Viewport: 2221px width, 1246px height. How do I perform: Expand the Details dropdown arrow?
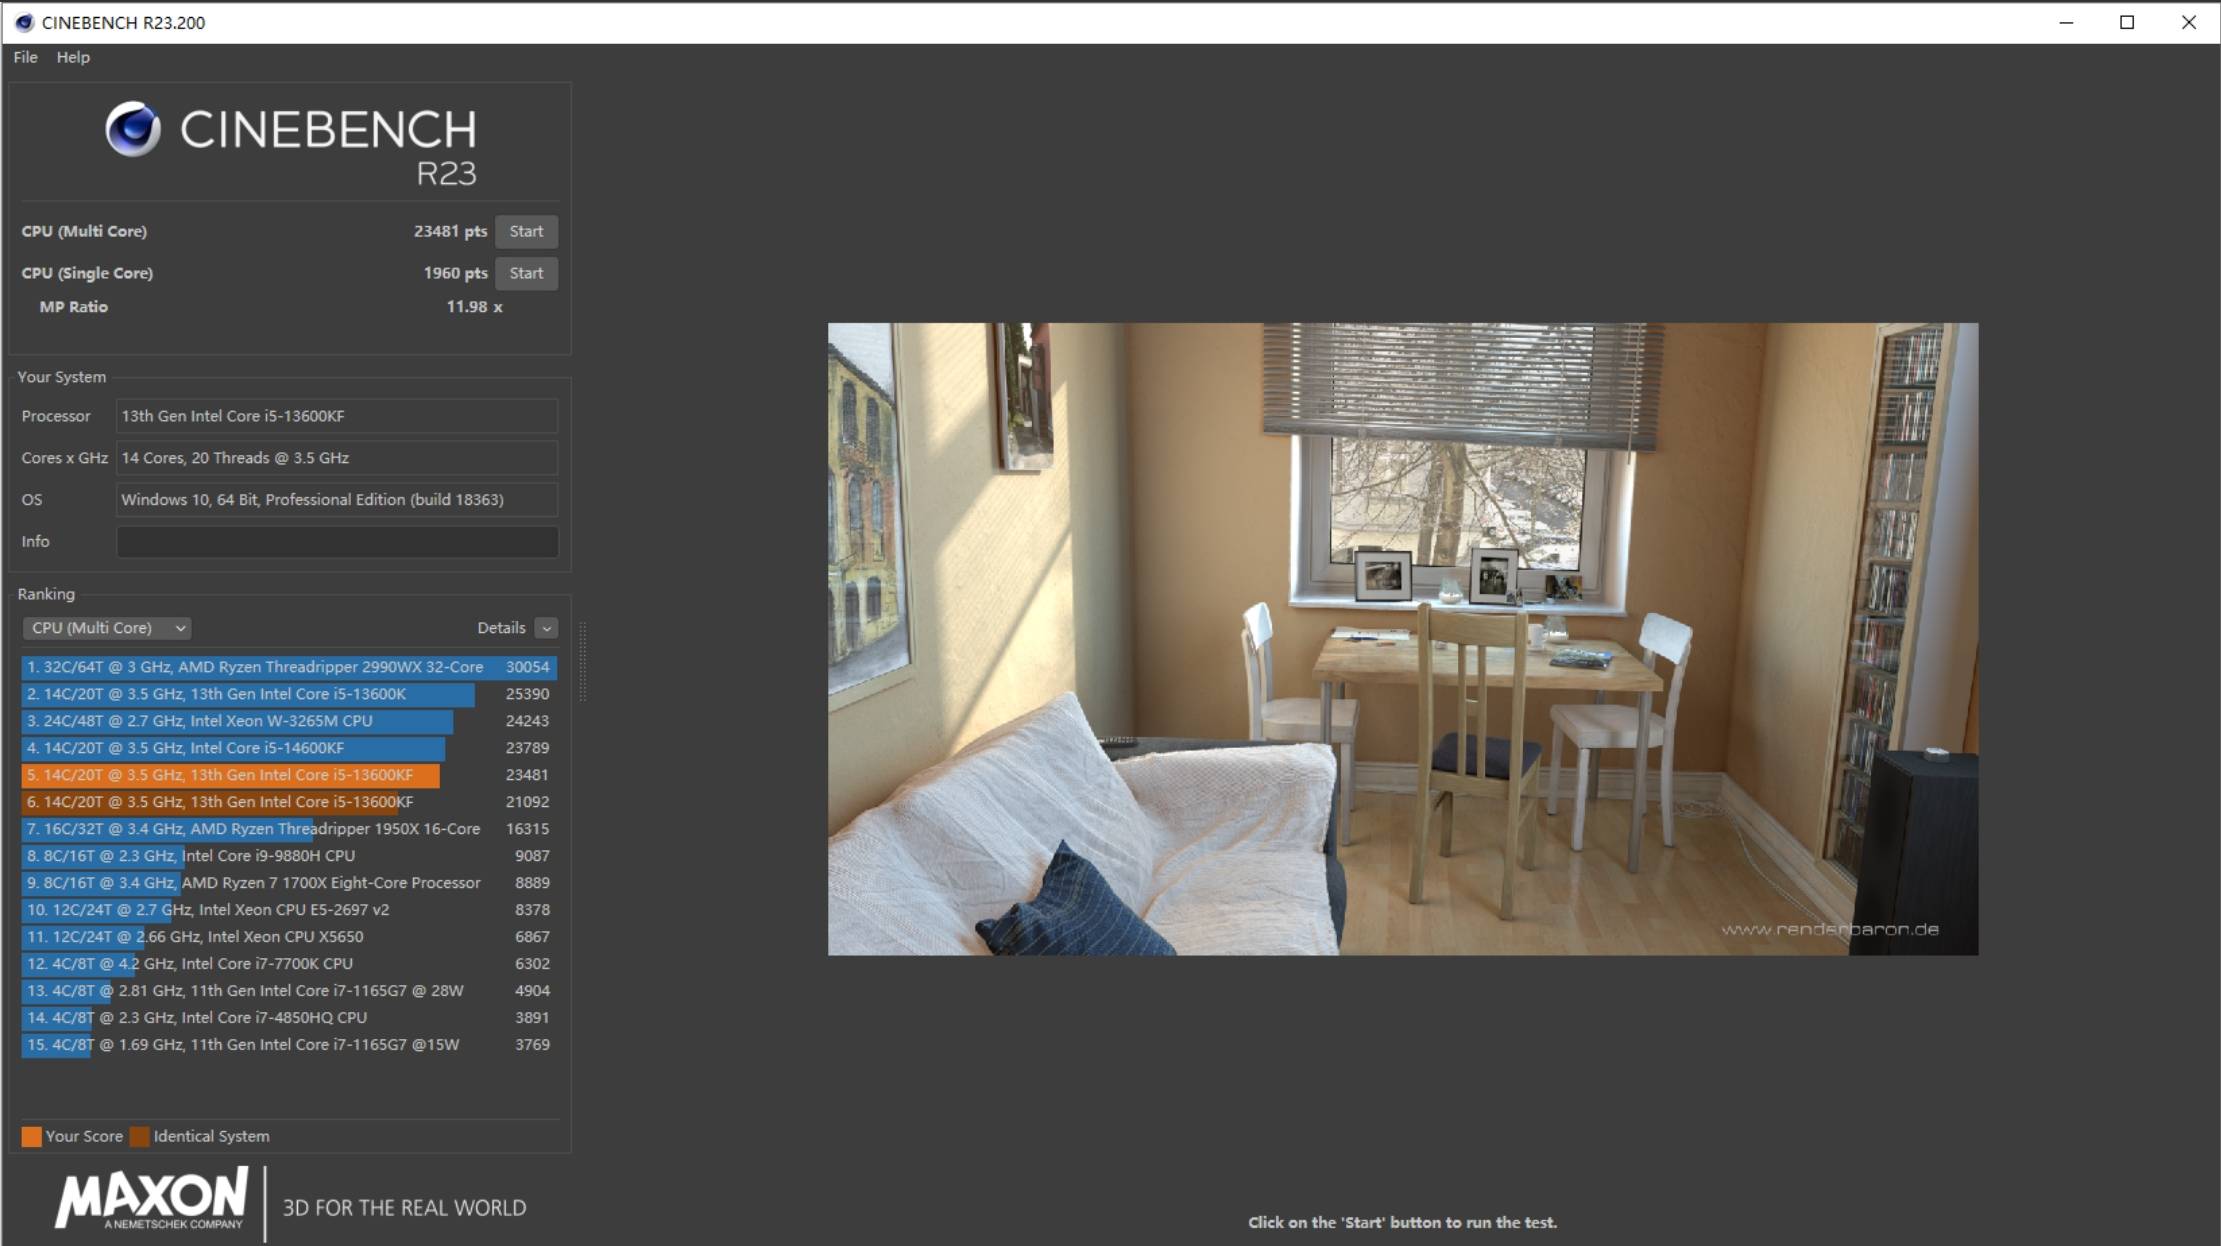[x=546, y=628]
